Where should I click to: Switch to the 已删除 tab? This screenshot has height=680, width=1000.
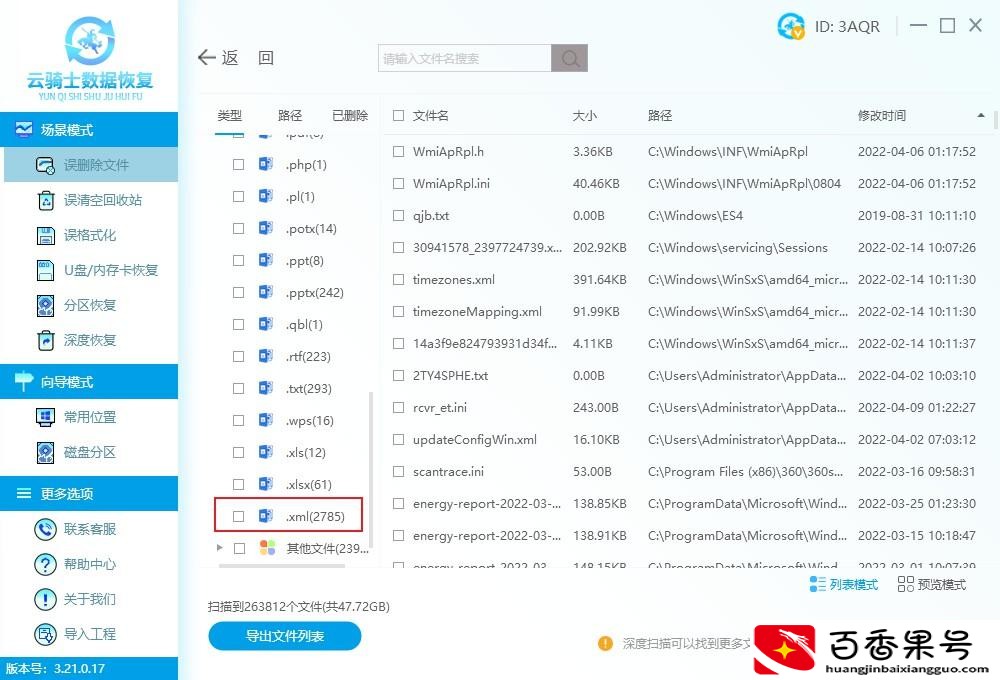pos(350,115)
